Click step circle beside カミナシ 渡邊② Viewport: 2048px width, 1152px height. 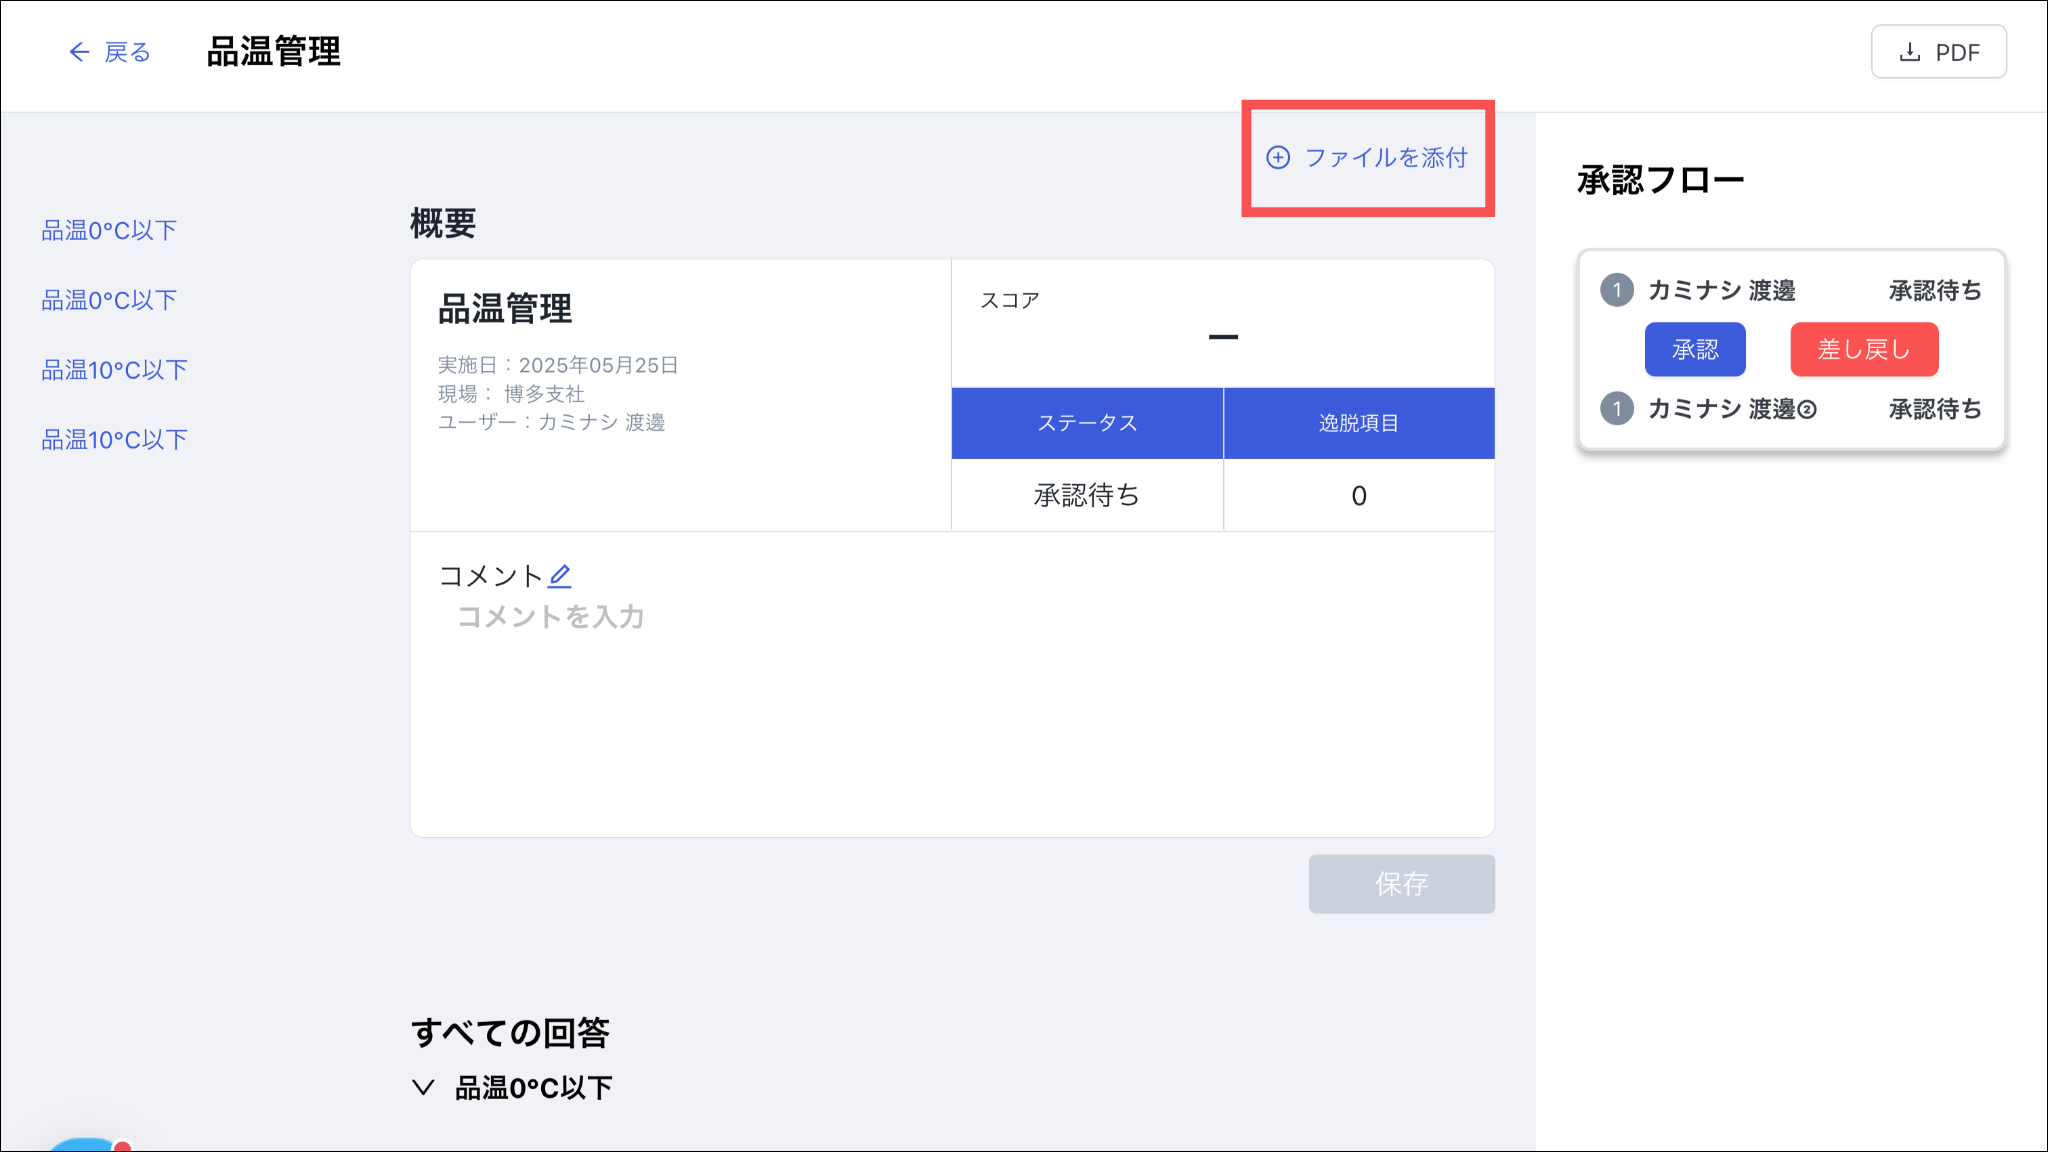click(x=1617, y=409)
